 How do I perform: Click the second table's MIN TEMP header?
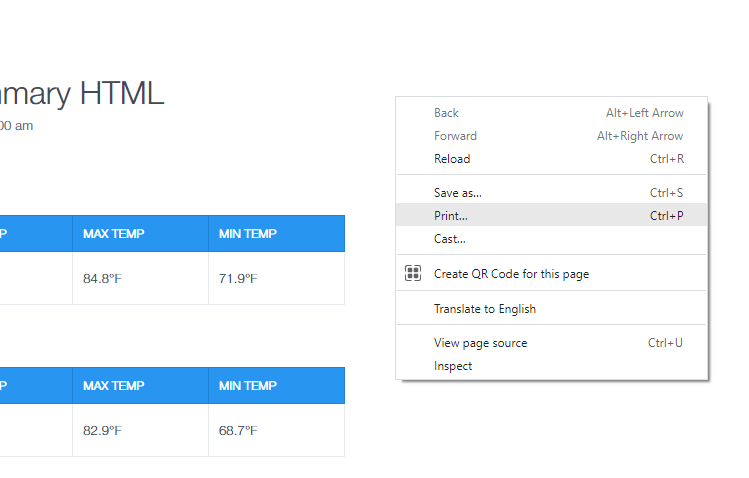(248, 386)
